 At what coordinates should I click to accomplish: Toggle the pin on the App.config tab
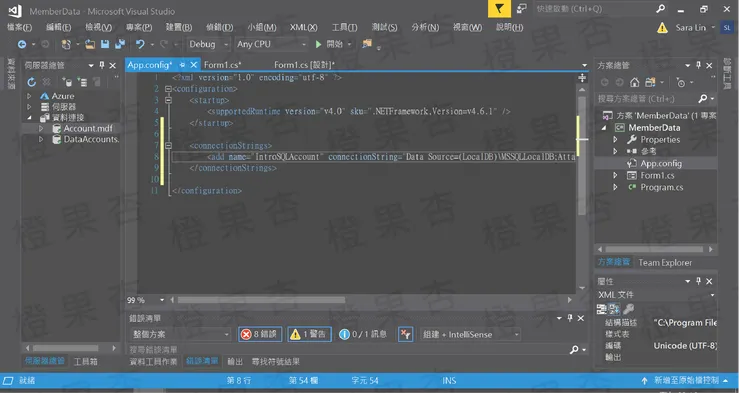[x=182, y=65]
